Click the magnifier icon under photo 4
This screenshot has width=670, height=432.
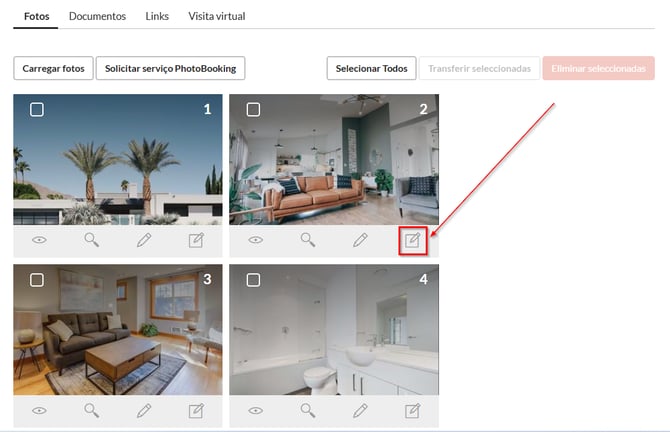pos(308,410)
